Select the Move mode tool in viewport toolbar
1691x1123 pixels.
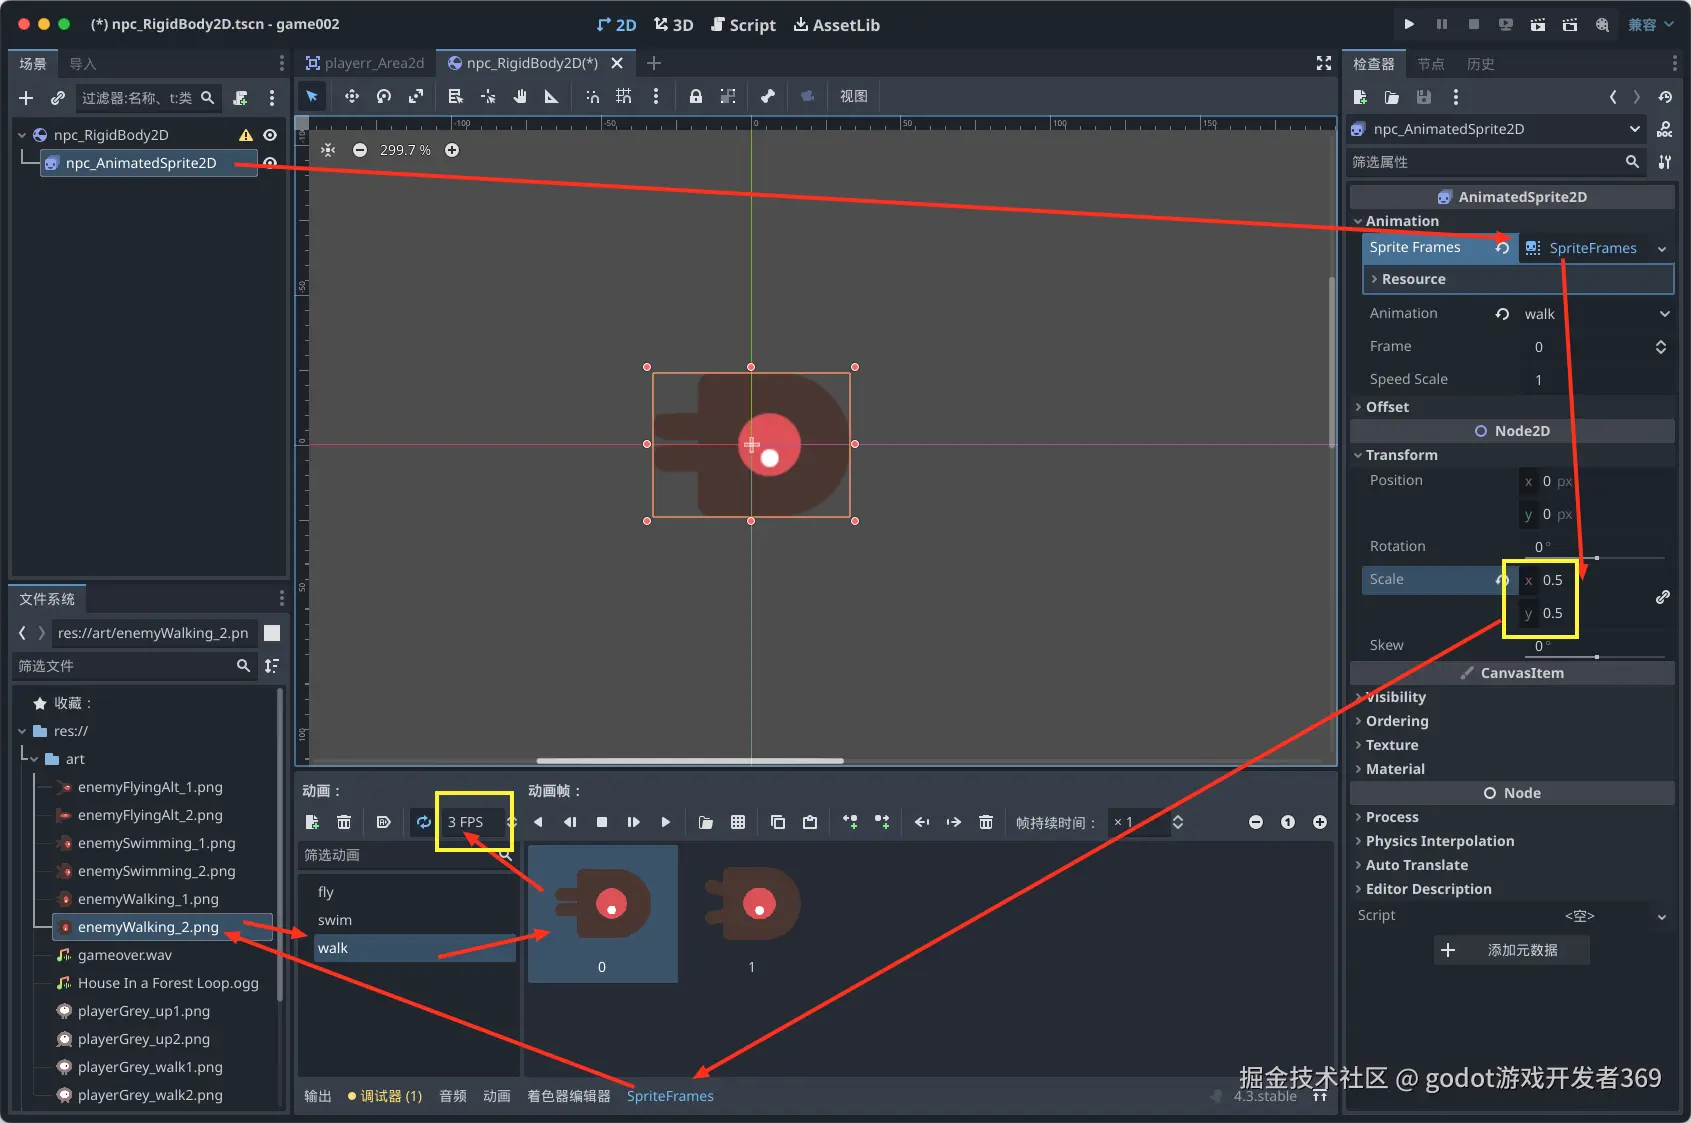click(351, 96)
